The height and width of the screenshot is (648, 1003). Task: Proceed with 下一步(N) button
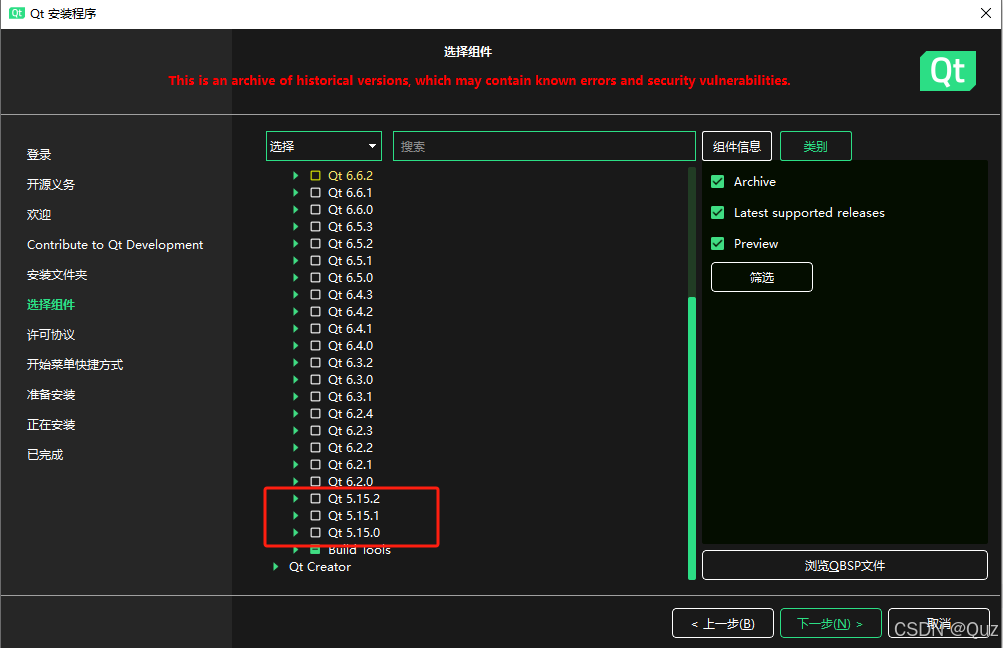(x=830, y=624)
